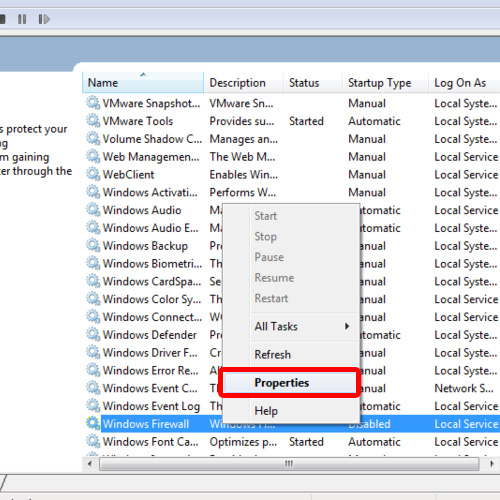Screen dimensions: 500x500
Task: Click gear icon beside WebClient
Action: pyautogui.click(x=93, y=174)
